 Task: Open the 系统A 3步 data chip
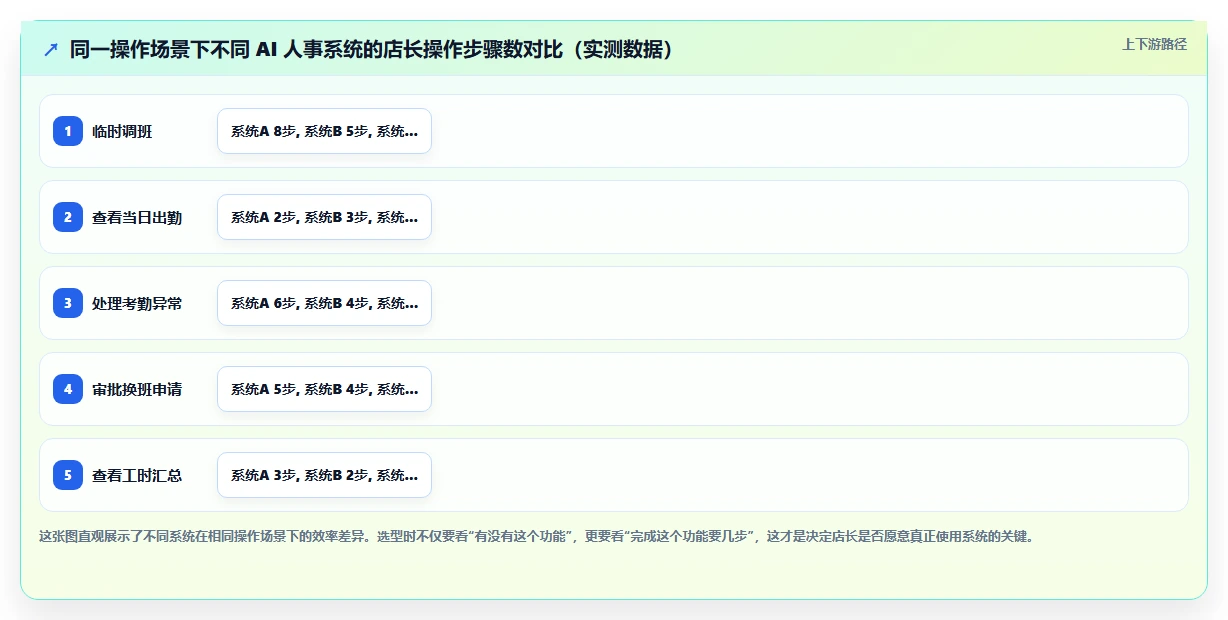(x=324, y=475)
